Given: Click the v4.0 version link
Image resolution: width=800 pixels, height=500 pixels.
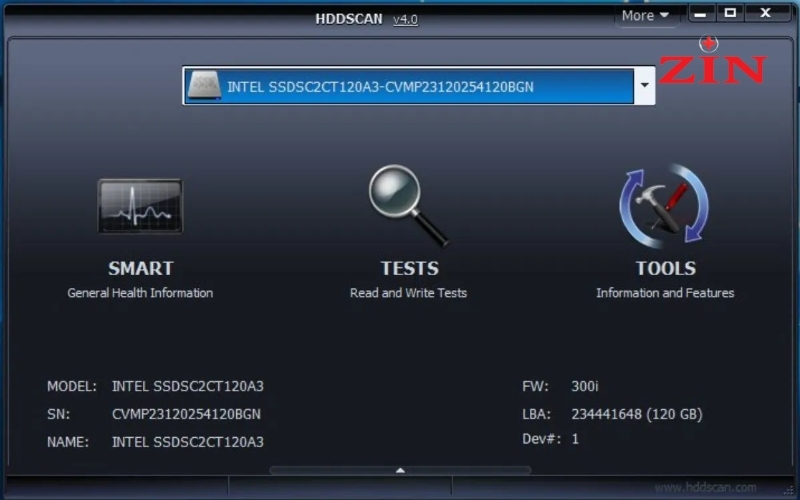Looking at the screenshot, I should coord(406,19).
